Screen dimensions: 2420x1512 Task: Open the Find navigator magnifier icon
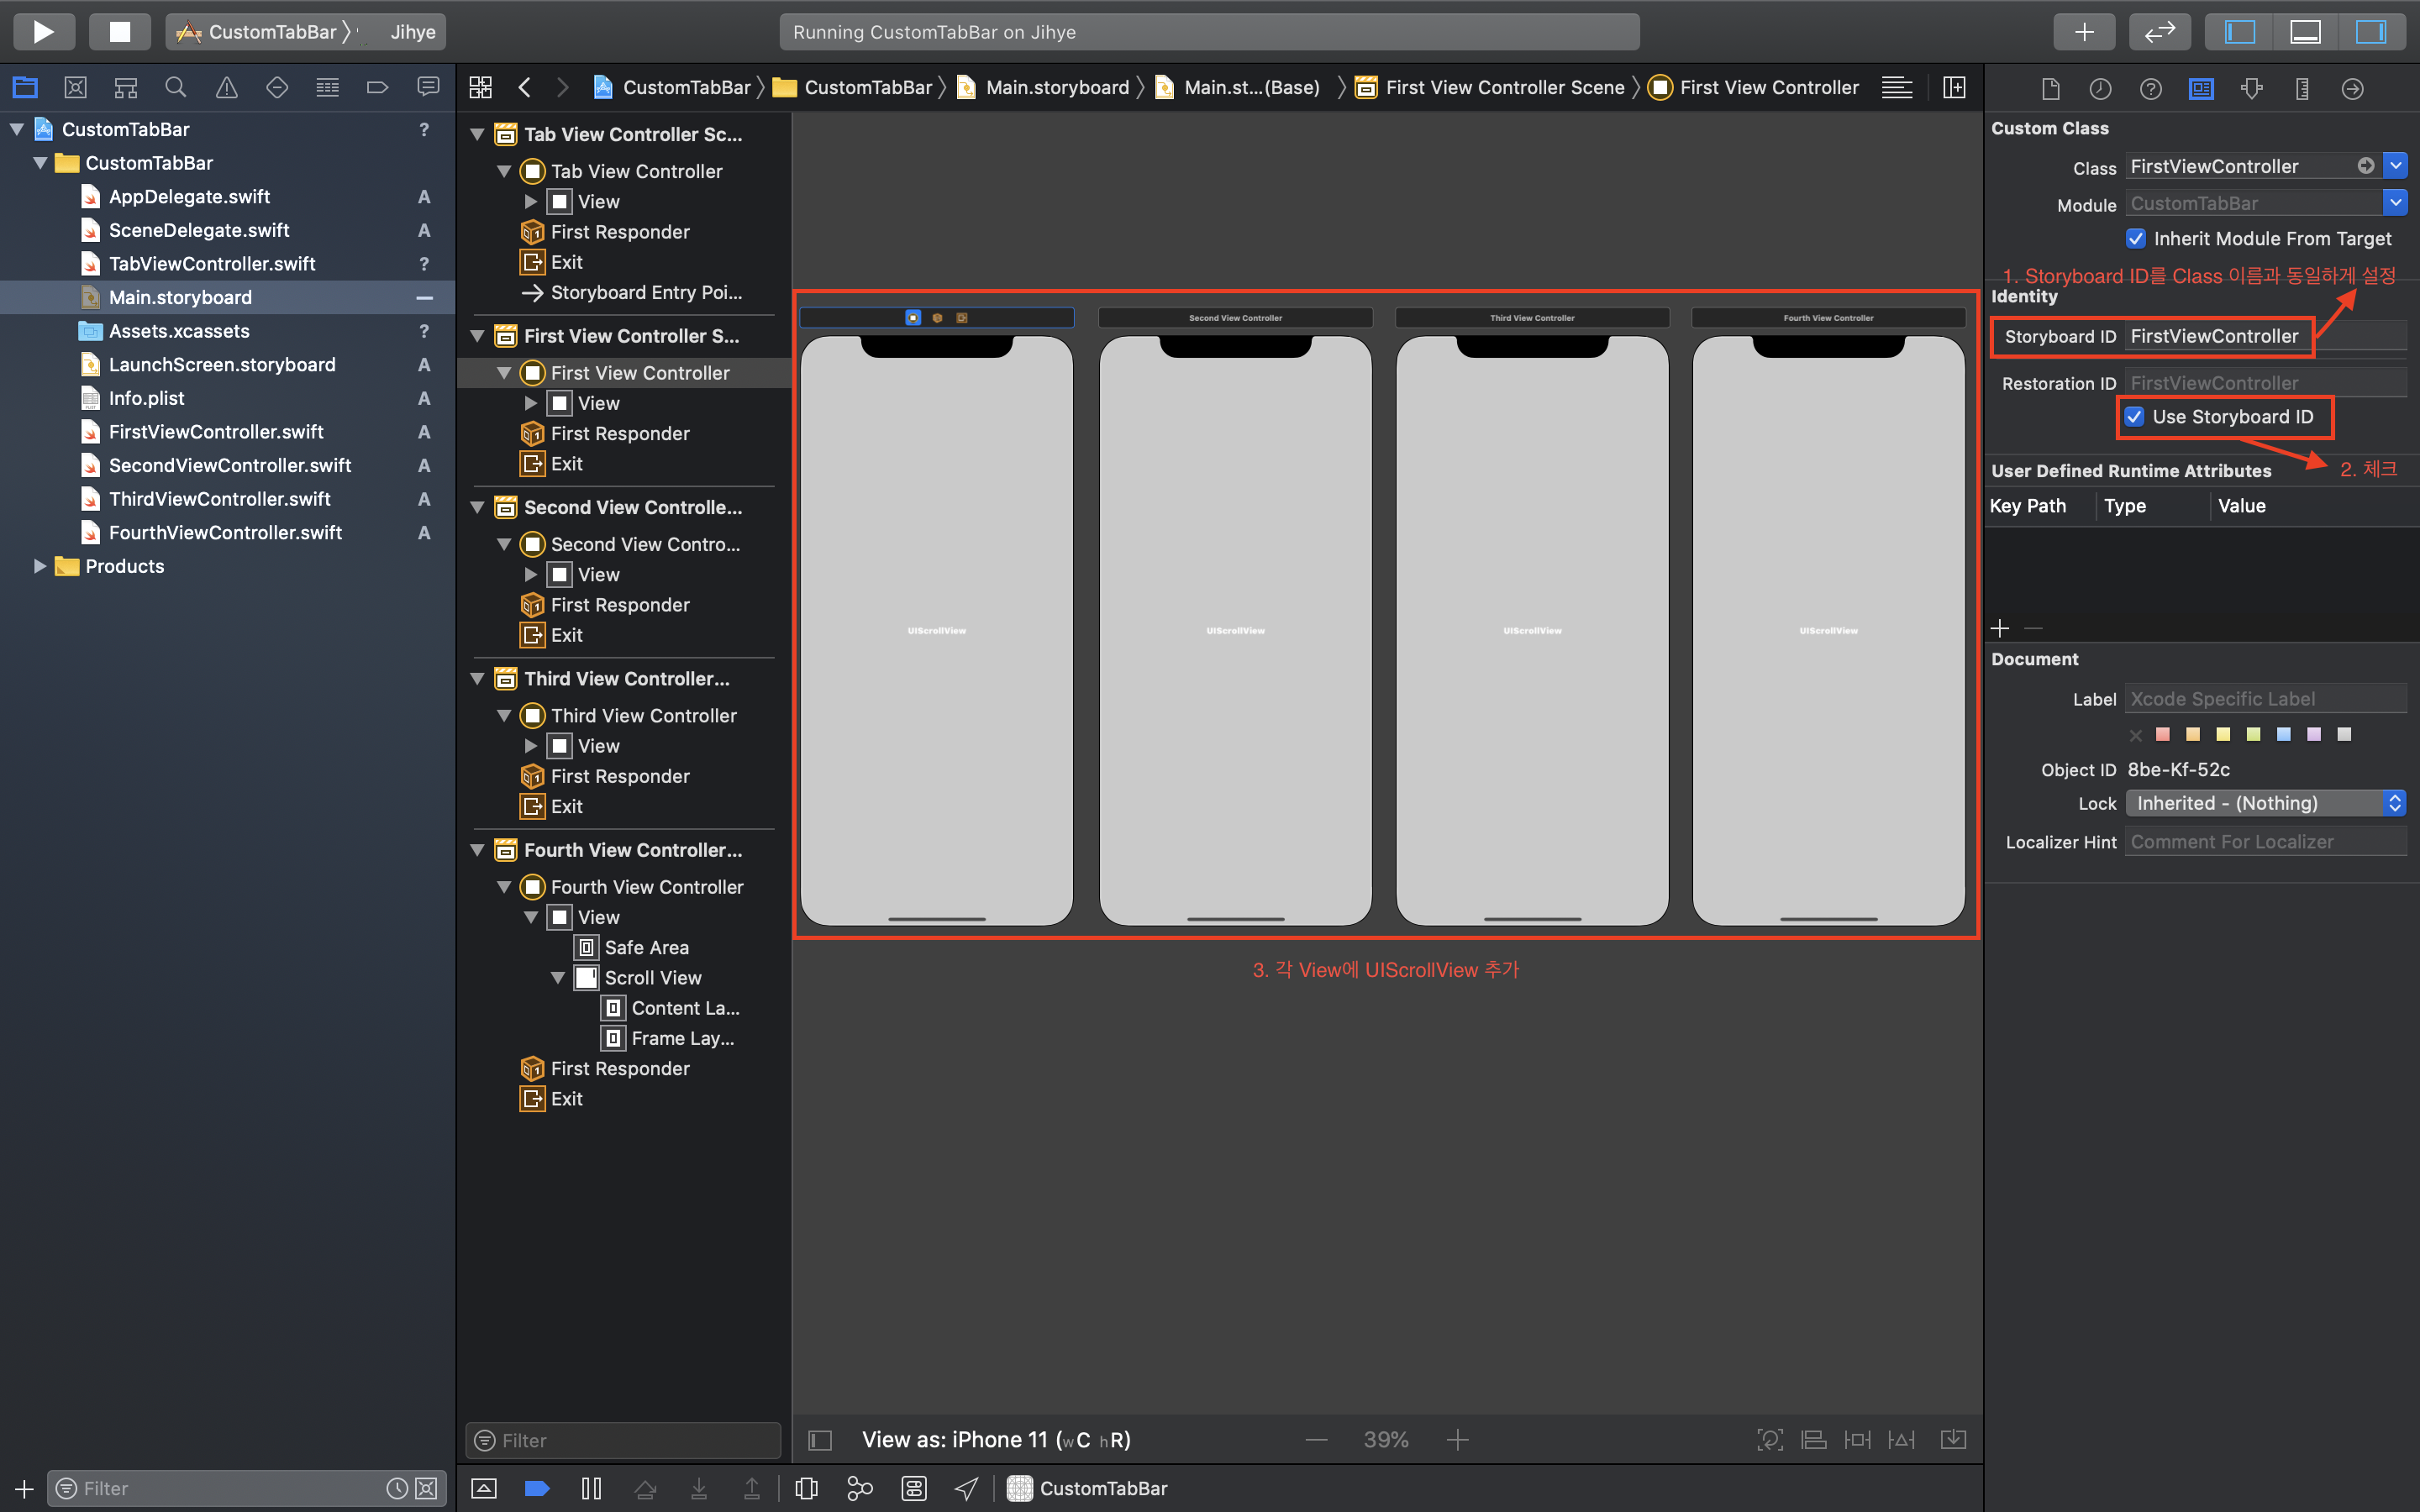click(x=176, y=88)
